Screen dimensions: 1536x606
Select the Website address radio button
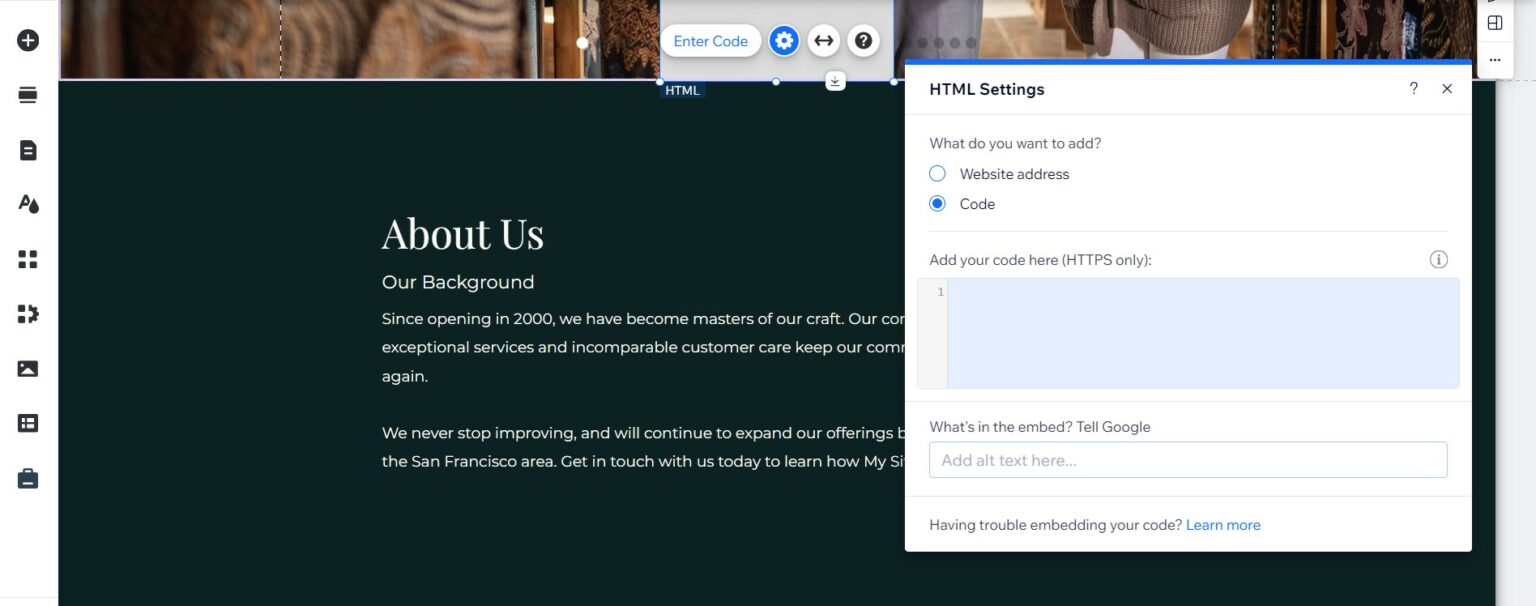click(937, 173)
